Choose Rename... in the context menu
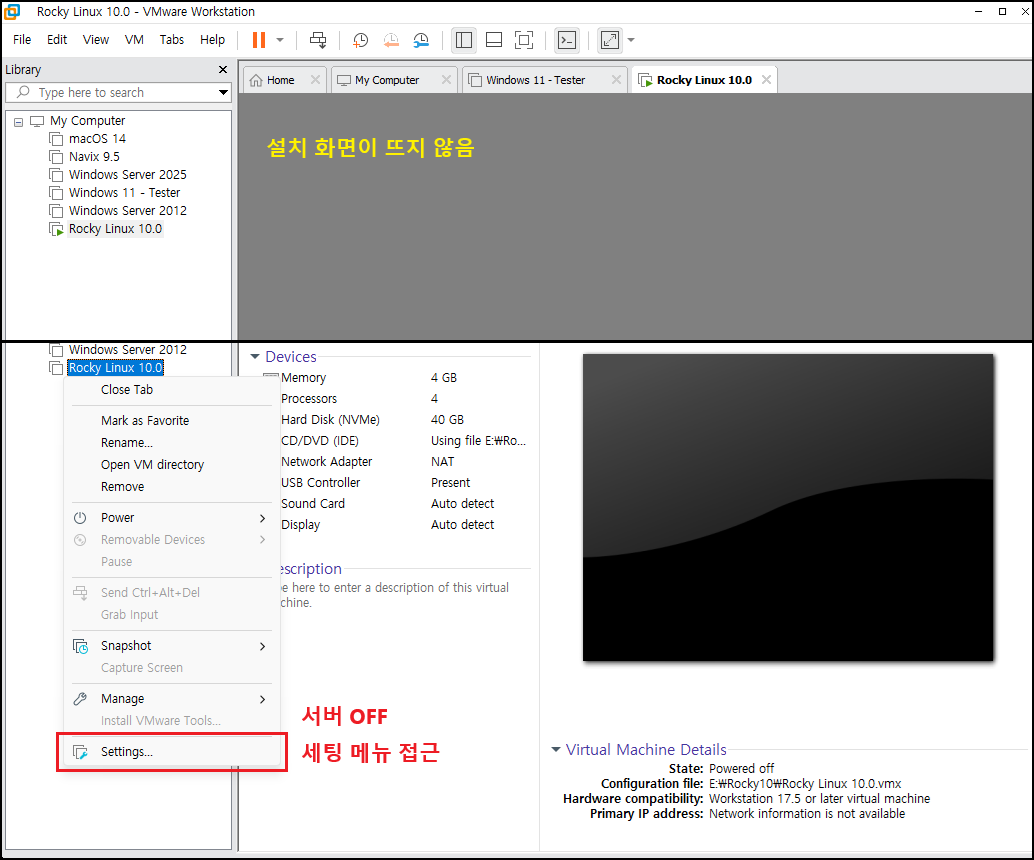 click(171, 443)
